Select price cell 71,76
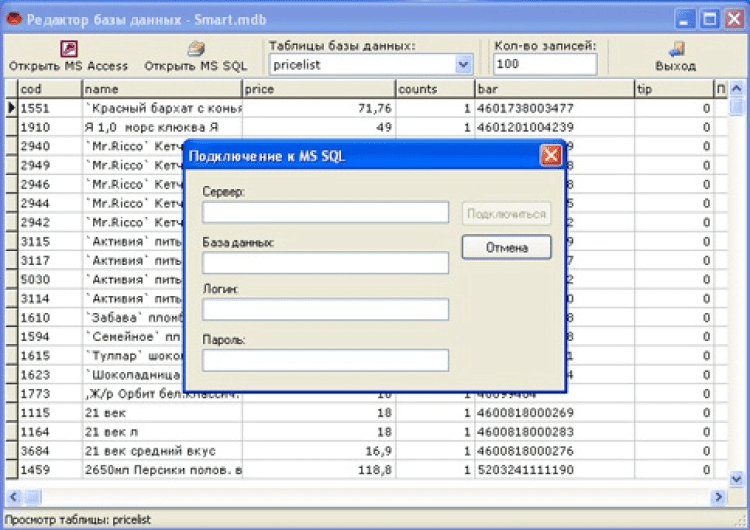 (x=319, y=108)
